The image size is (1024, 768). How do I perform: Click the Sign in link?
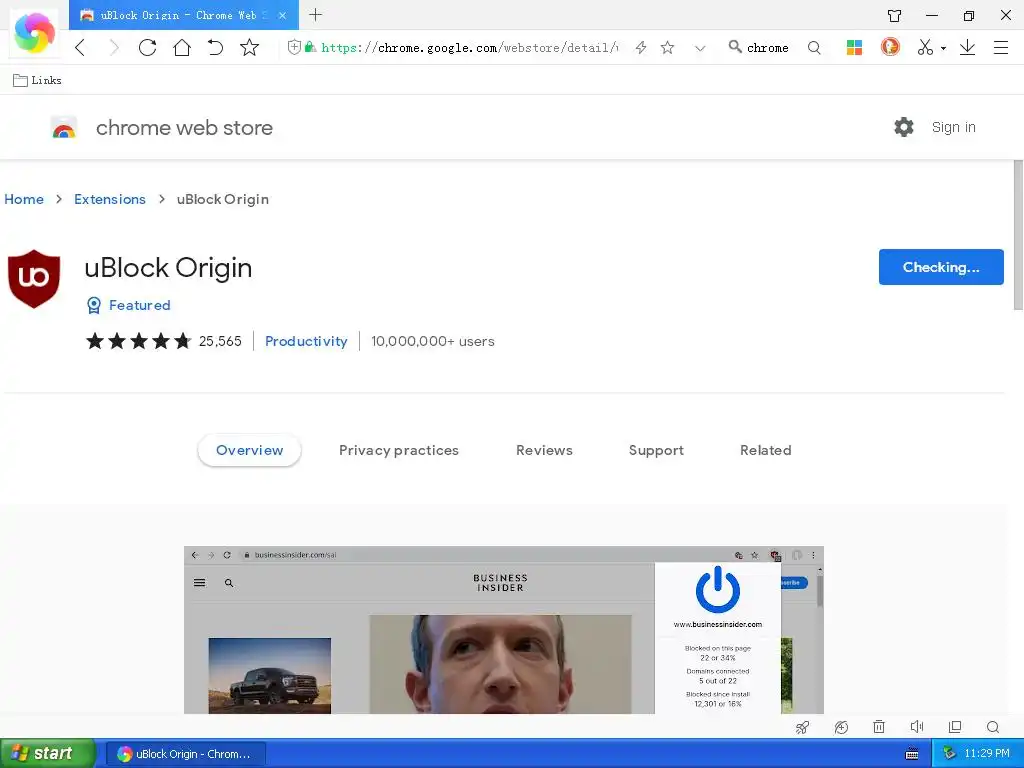pos(953,127)
